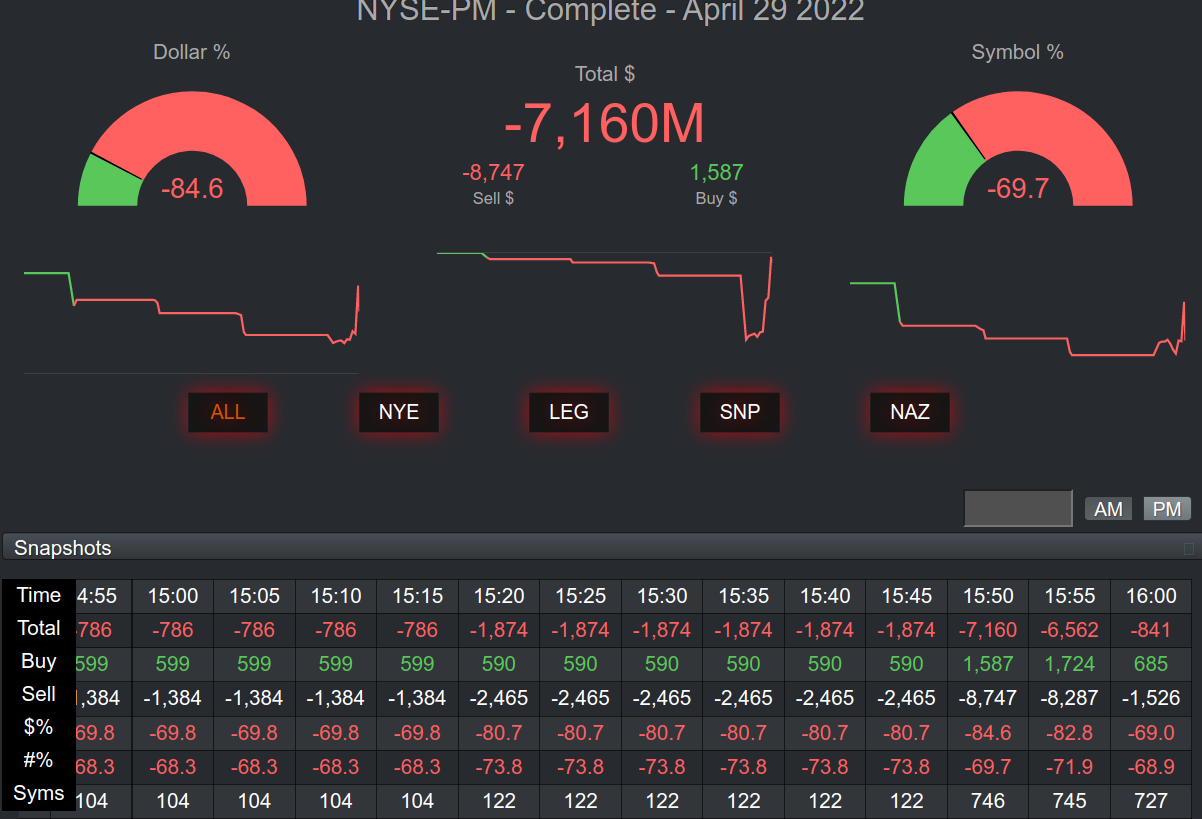Click the small square icon in Snapshots header
The width and height of the screenshot is (1202, 819).
[1189, 548]
